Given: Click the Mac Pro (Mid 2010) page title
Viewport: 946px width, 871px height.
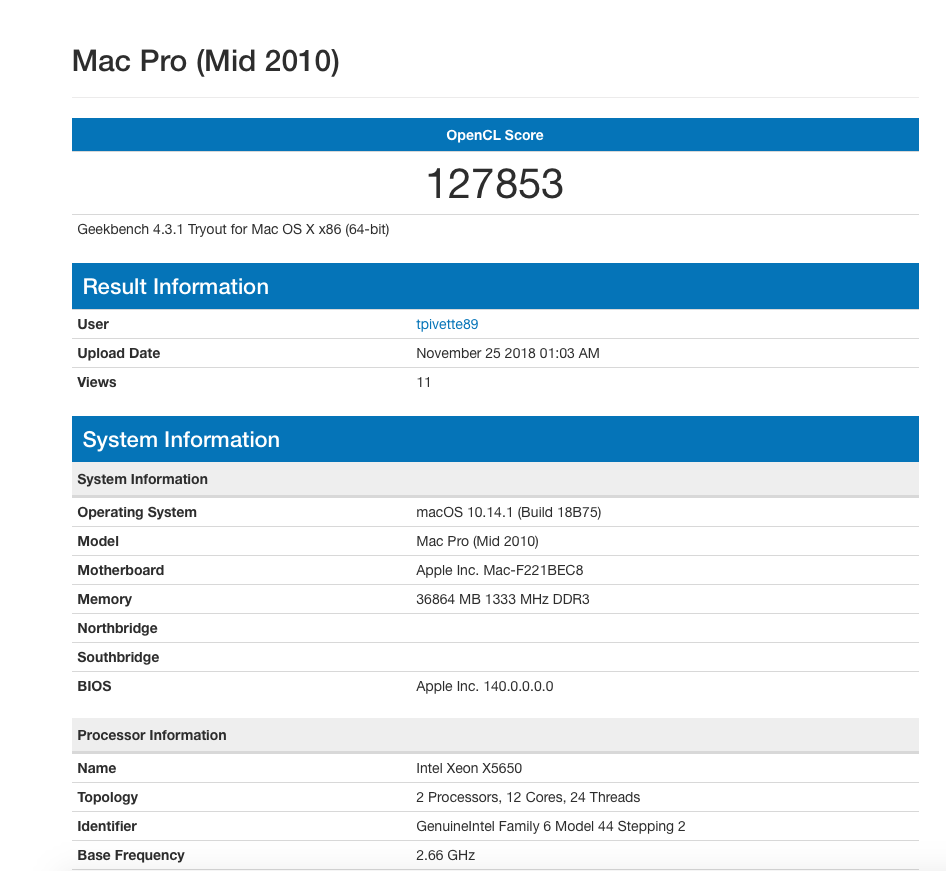Looking at the screenshot, I should pyautogui.click(x=206, y=61).
